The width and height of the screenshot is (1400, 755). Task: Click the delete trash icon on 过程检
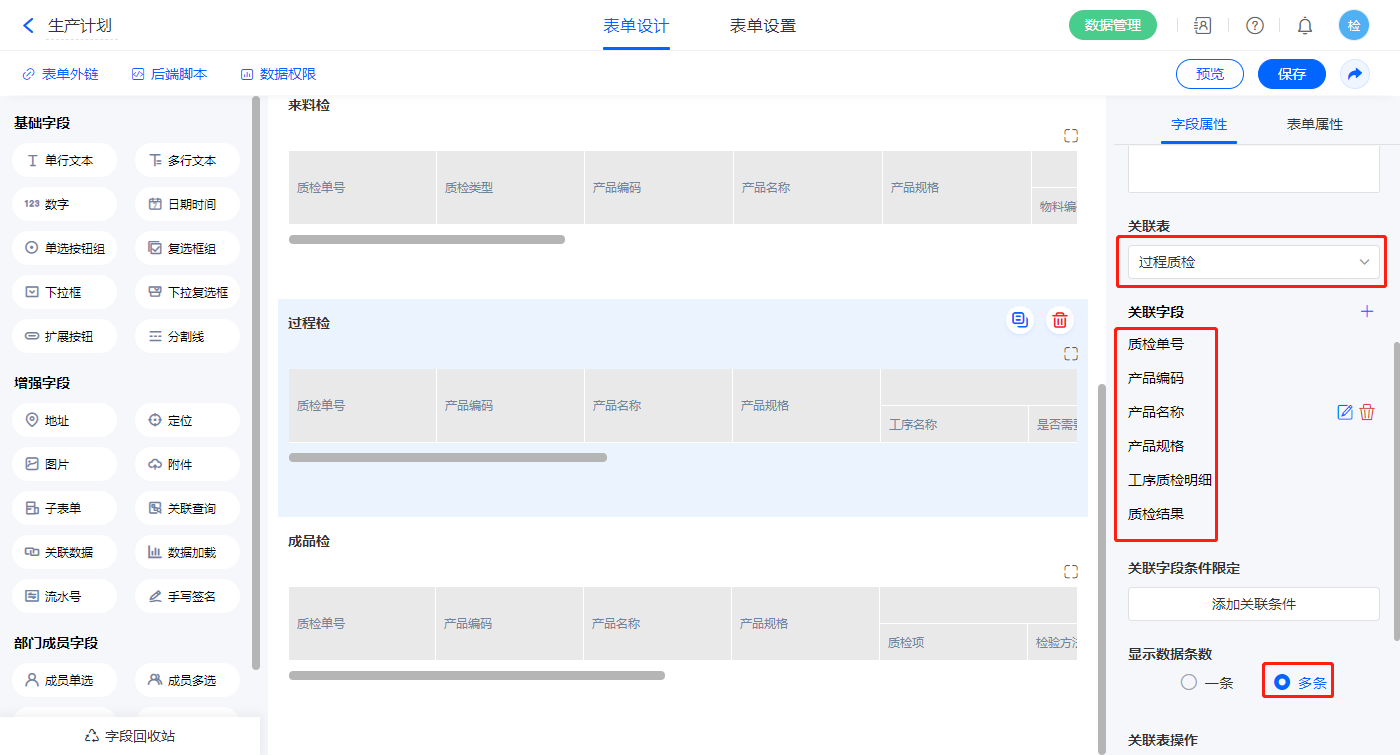pyautogui.click(x=1060, y=321)
